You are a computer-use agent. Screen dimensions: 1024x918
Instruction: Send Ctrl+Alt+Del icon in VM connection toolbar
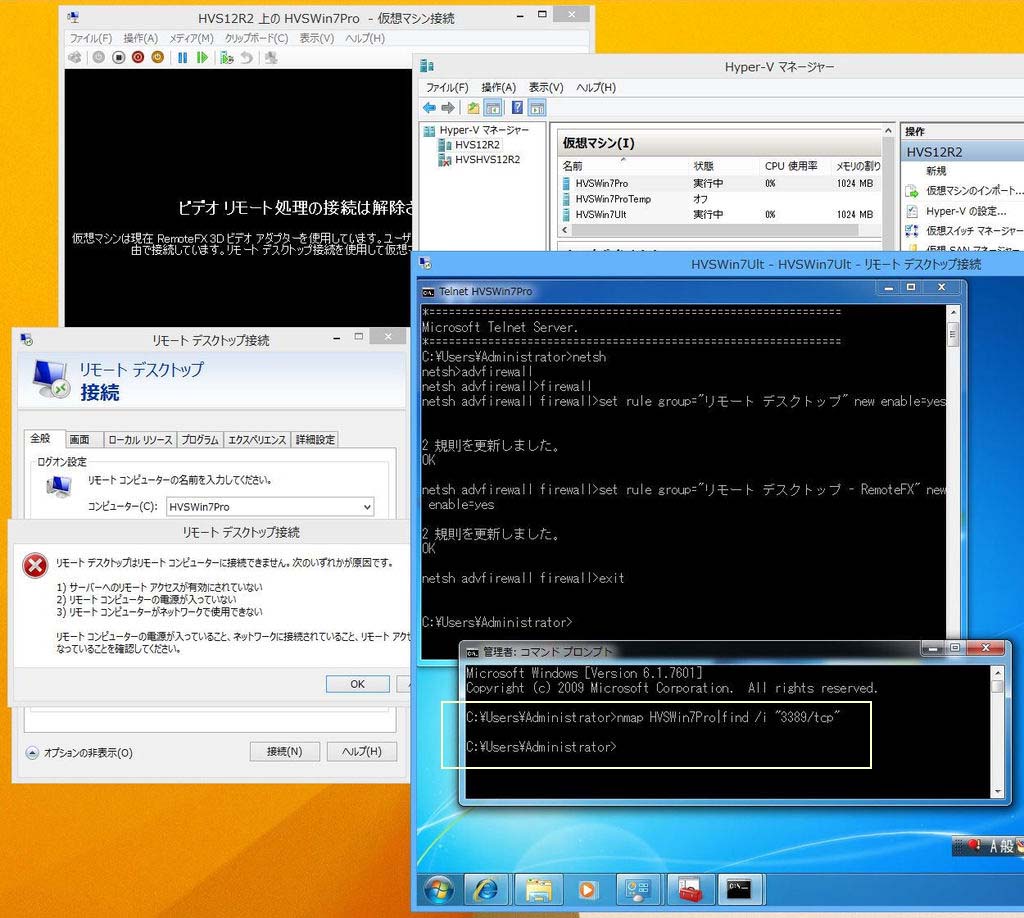pyautogui.click(x=75, y=57)
